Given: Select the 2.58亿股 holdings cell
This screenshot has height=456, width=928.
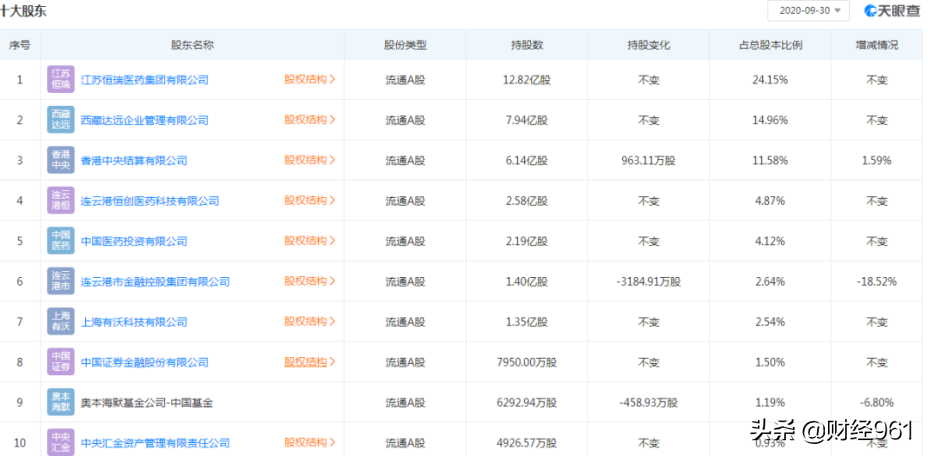Looking at the screenshot, I should pos(527,201).
